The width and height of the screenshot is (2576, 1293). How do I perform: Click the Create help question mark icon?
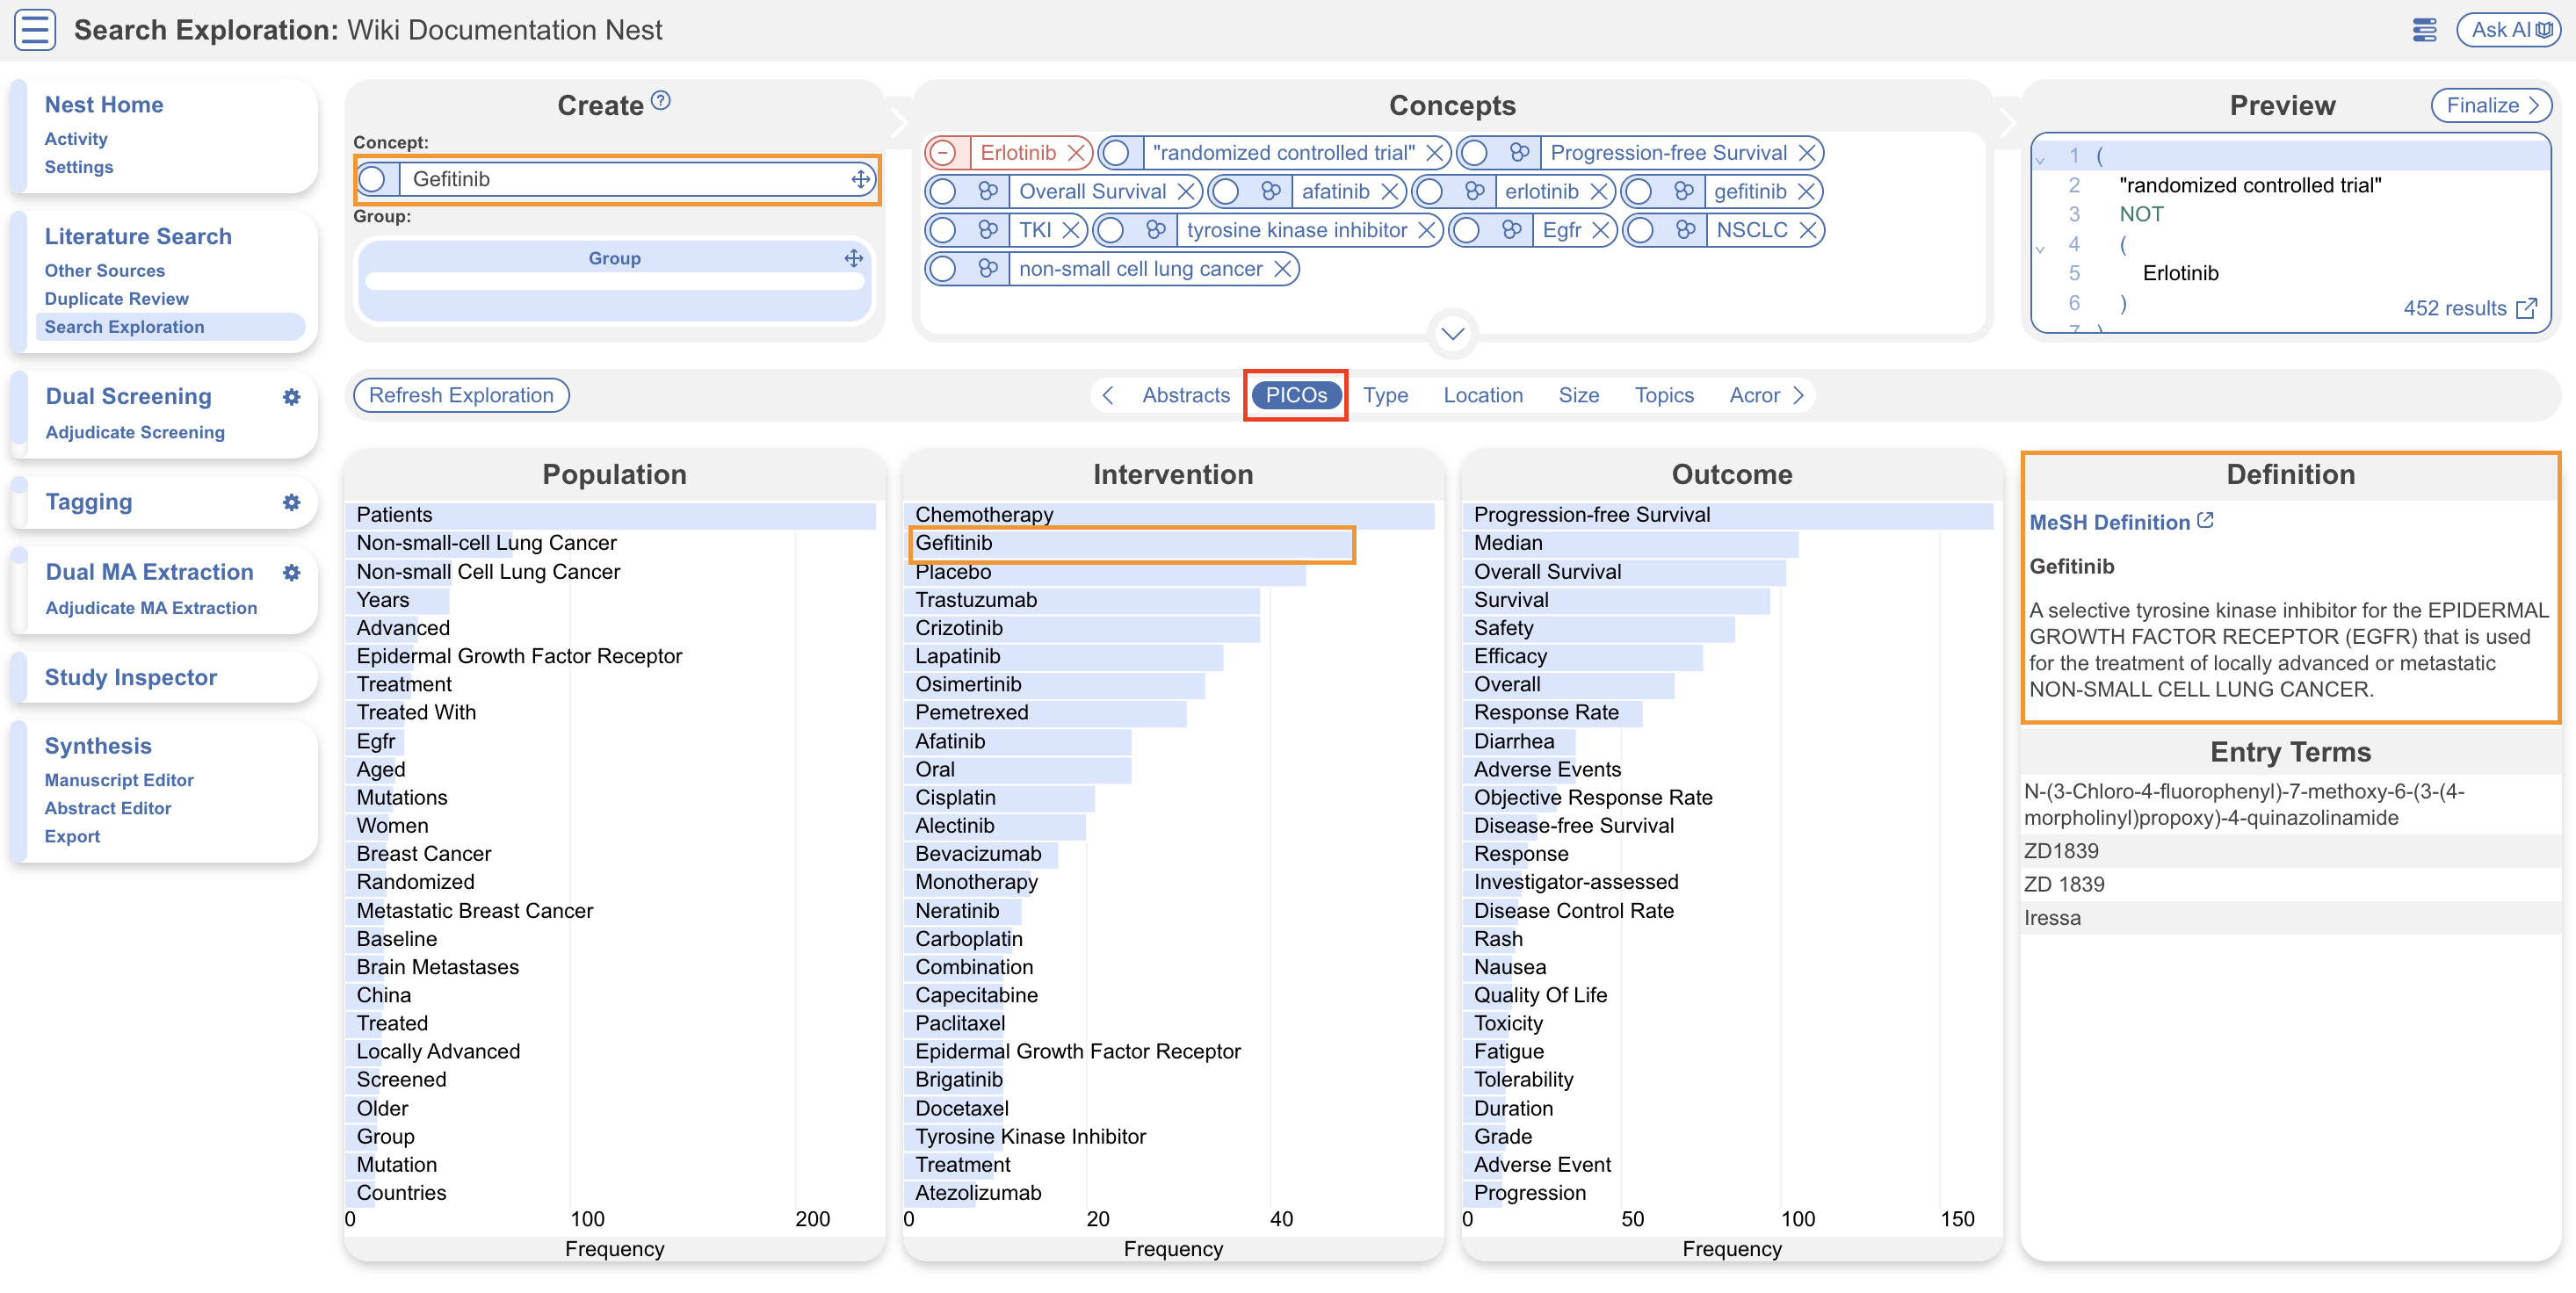pos(661,101)
